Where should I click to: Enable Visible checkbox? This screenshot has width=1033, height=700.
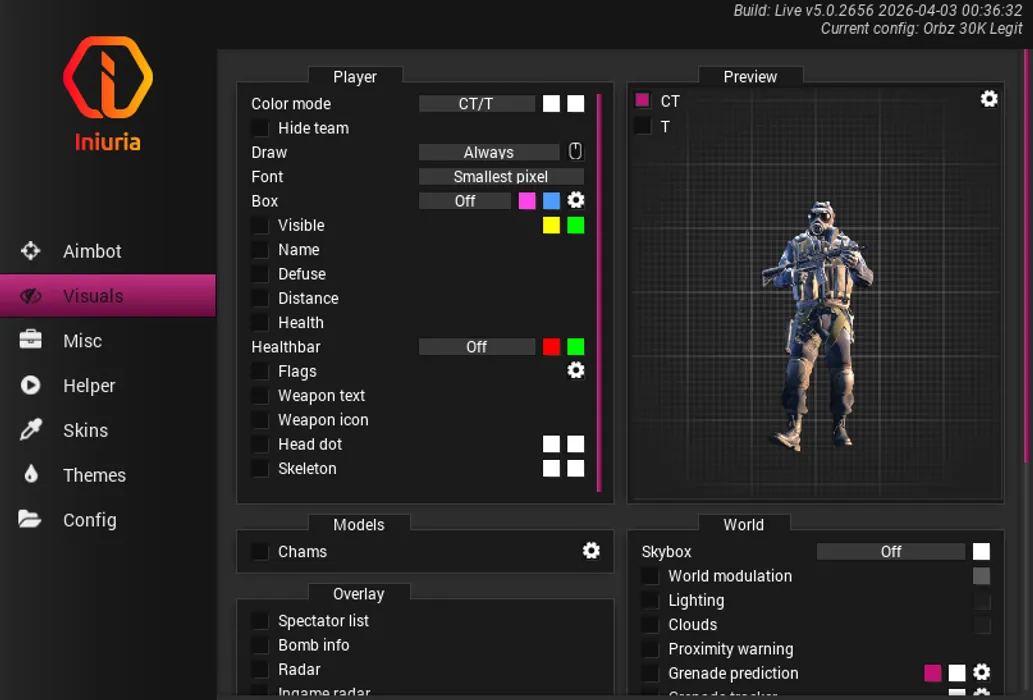pos(260,225)
